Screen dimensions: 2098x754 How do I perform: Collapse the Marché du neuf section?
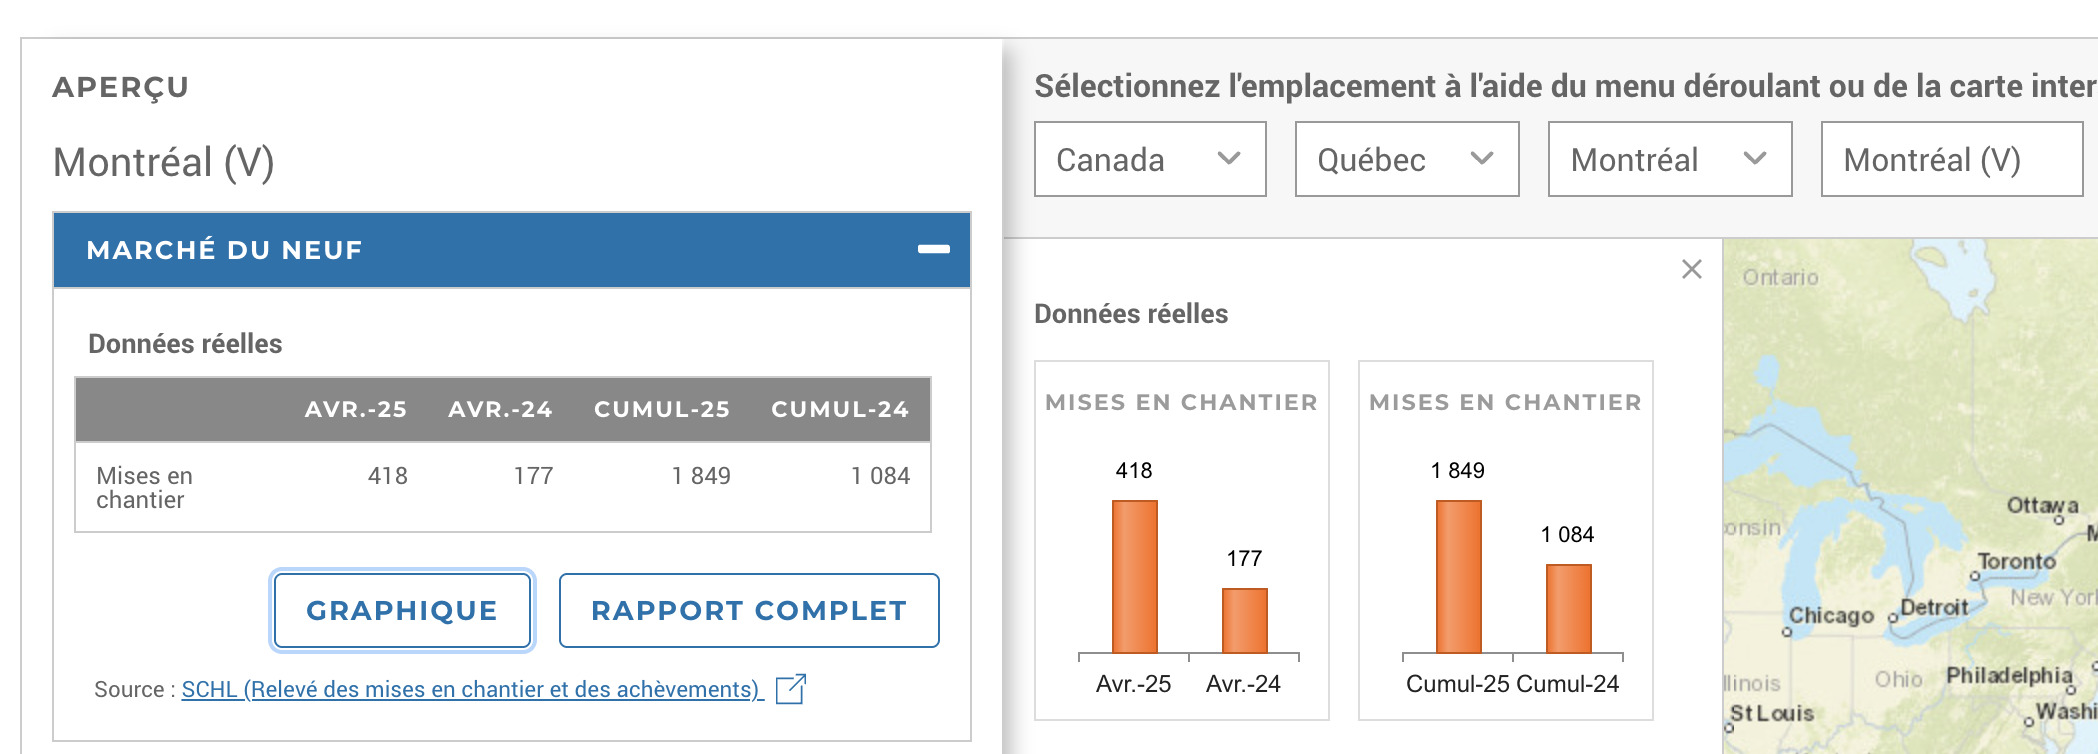[933, 249]
